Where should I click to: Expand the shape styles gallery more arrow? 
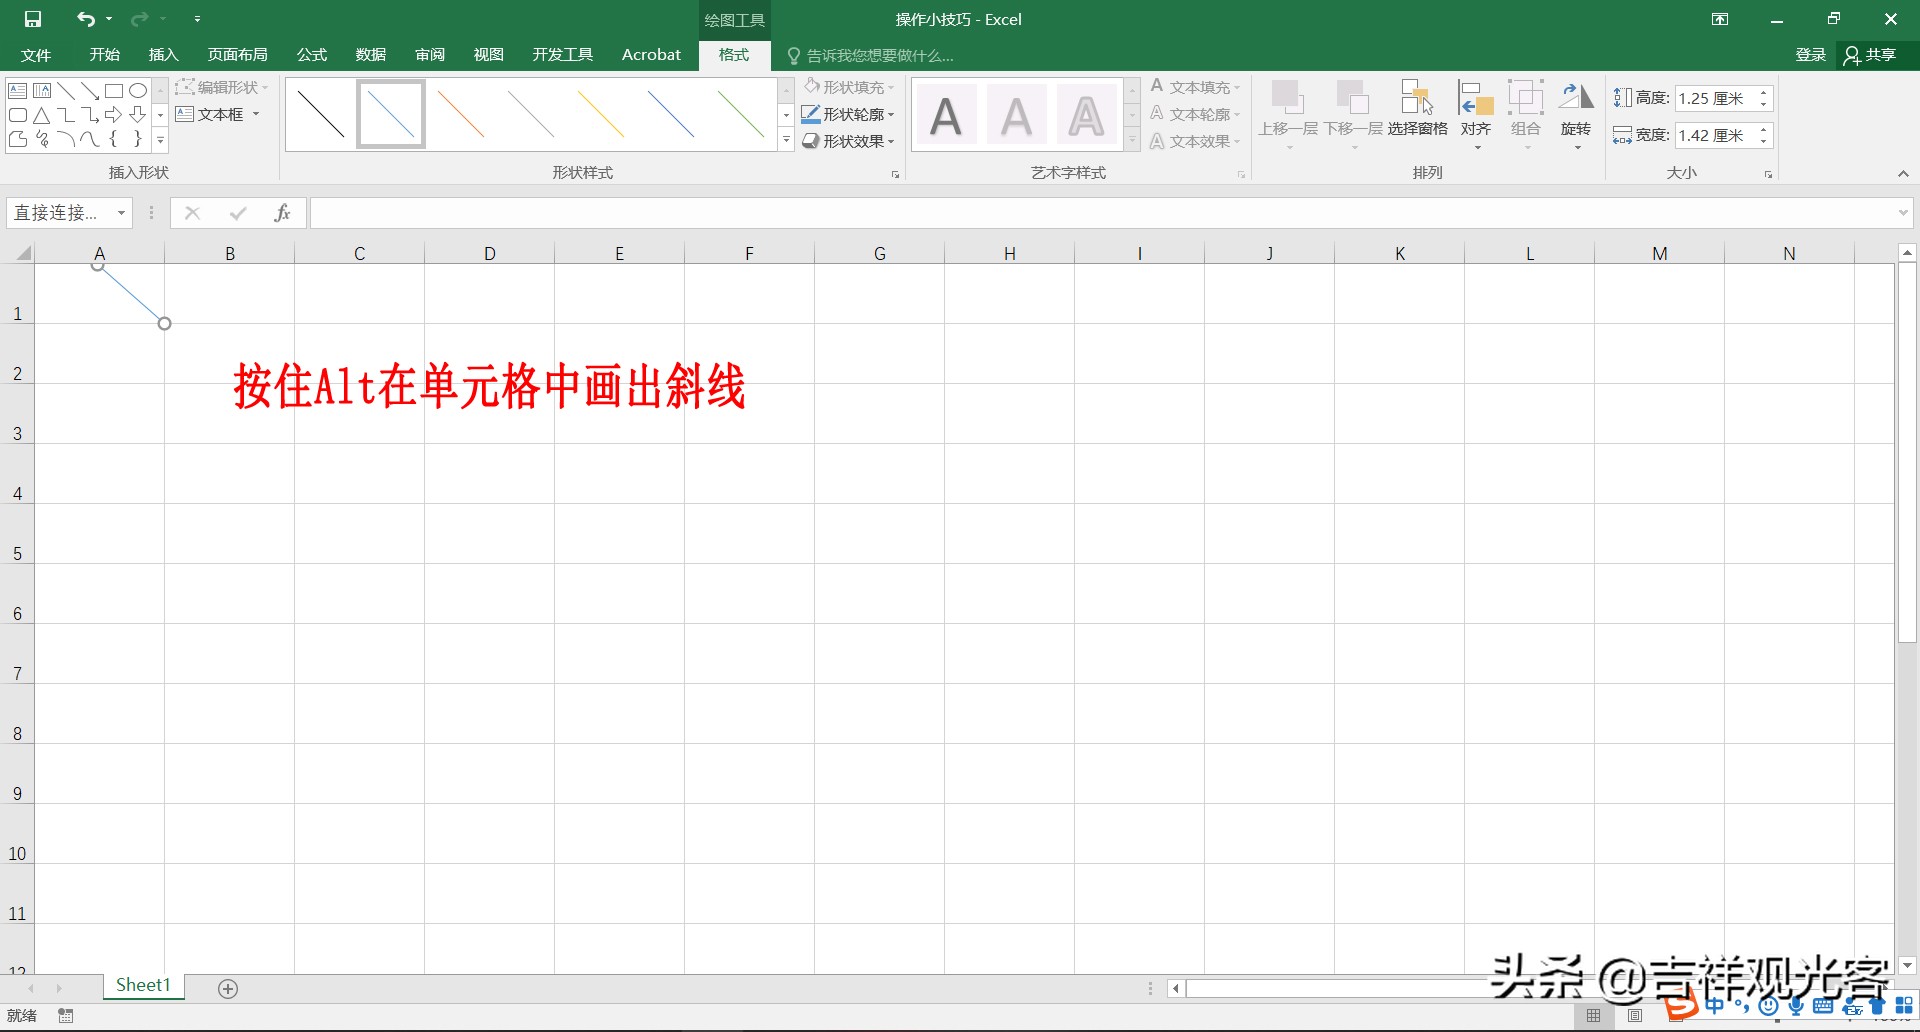point(786,140)
